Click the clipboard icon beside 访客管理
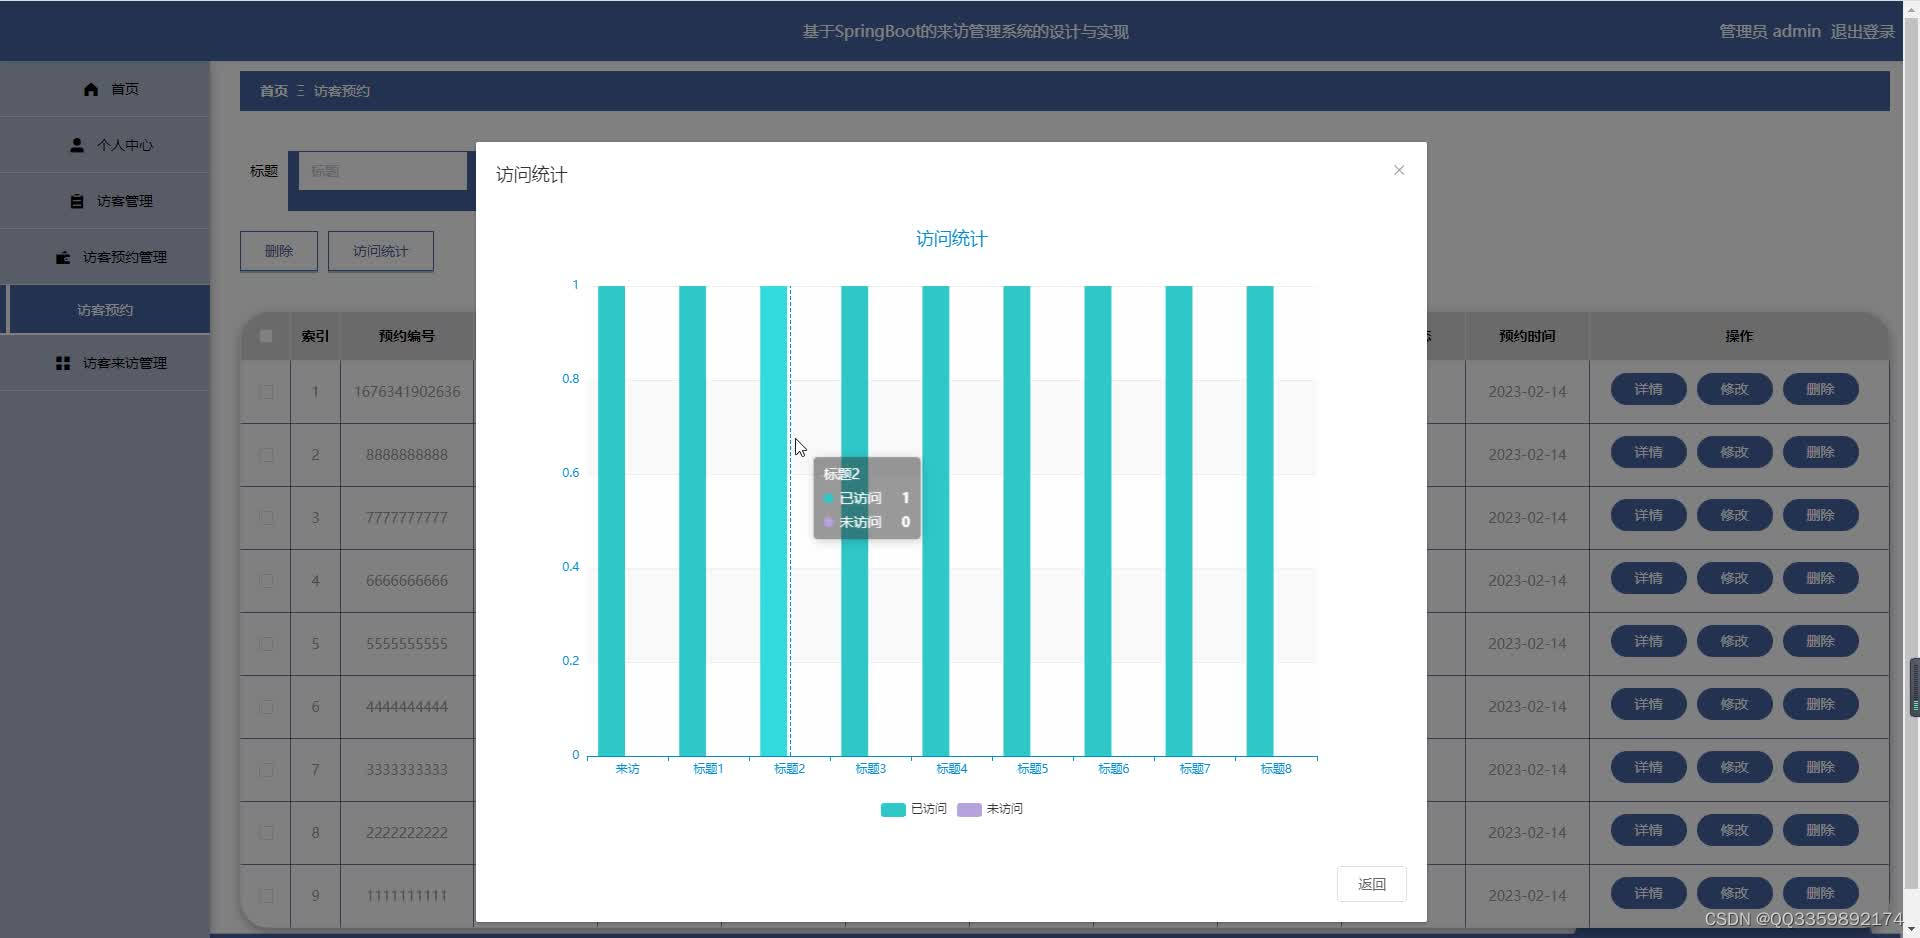Screen dimensions: 1920x938 77,201
